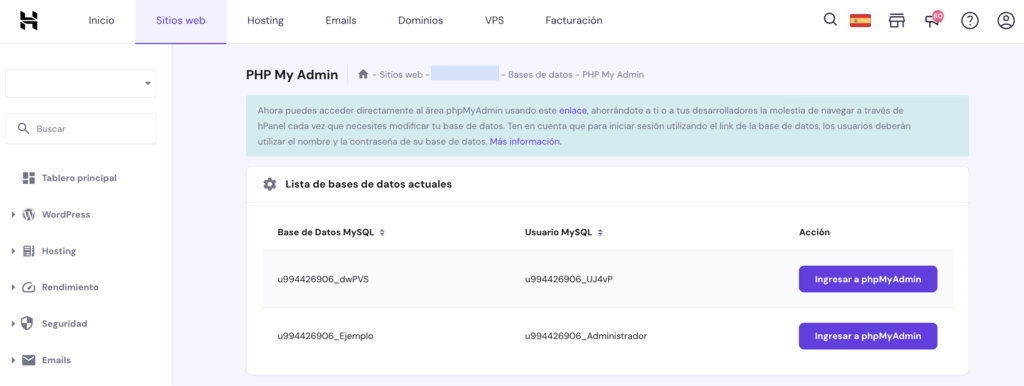
Task: Expand the WordPress sidebar section
Action: tap(13, 215)
